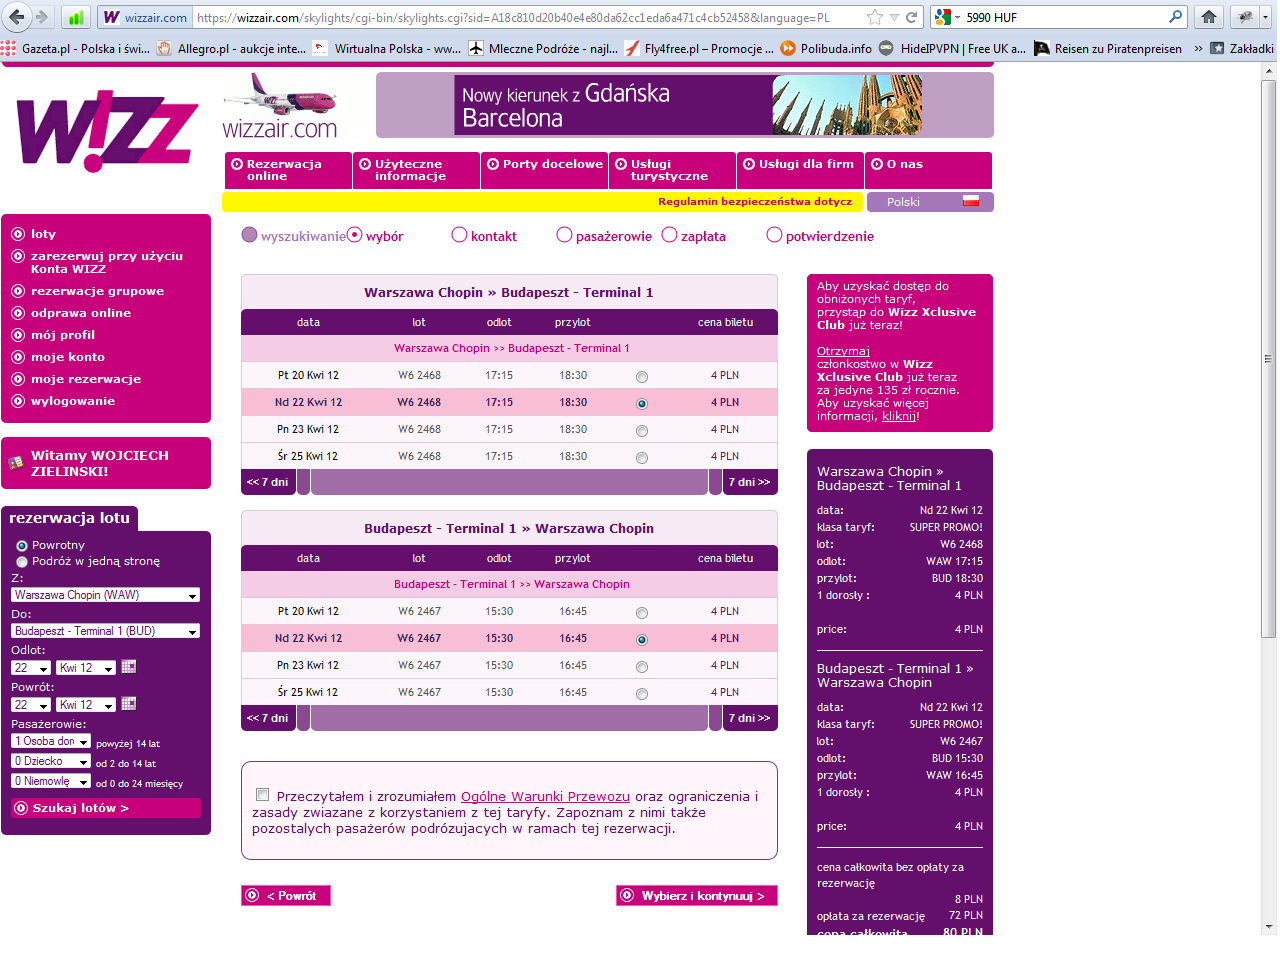Click the wizzair.com airplane logo
Image resolution: width=1280 pixels, height=962 pixels.
(x=280, y=106)
